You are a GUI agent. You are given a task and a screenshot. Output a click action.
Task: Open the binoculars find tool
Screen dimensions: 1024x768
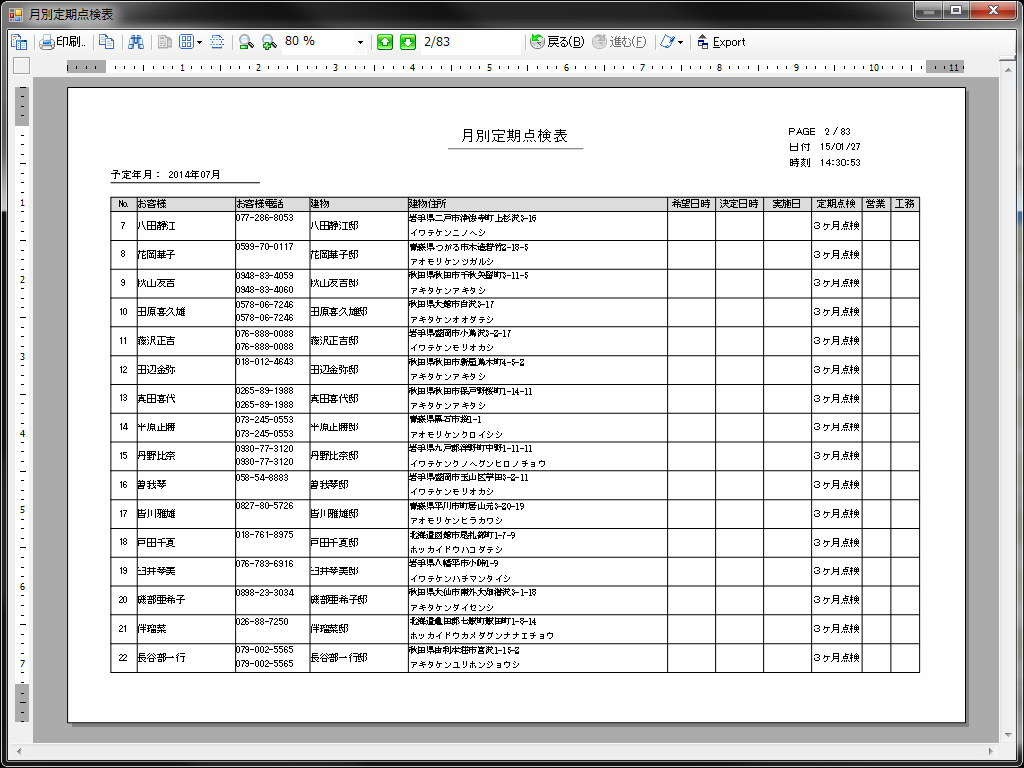coord(136,42)
